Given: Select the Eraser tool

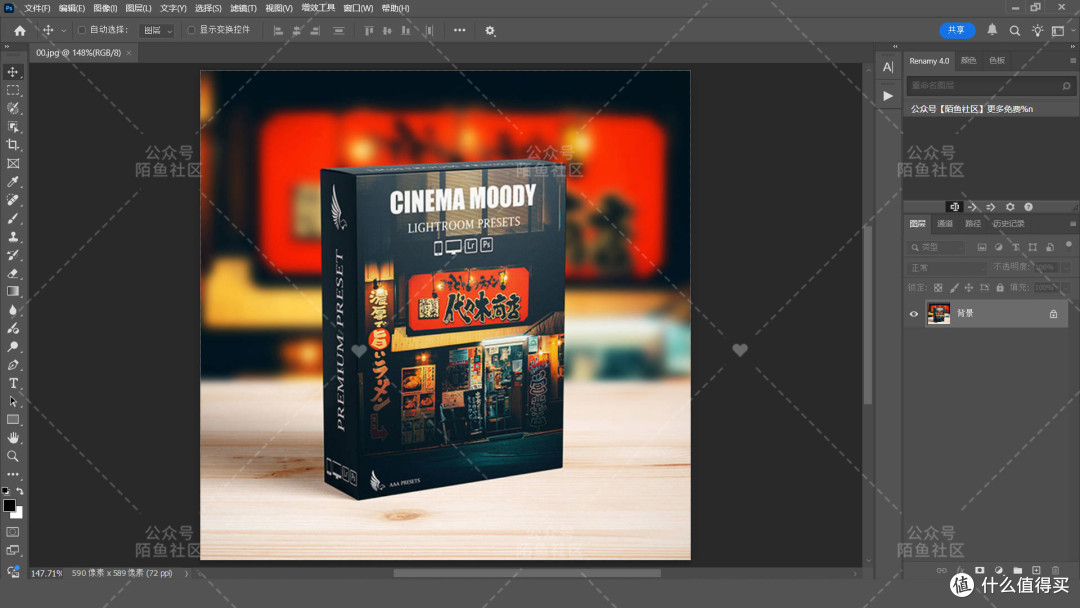Looking at the screenshot, I should (x=13, y=273).
